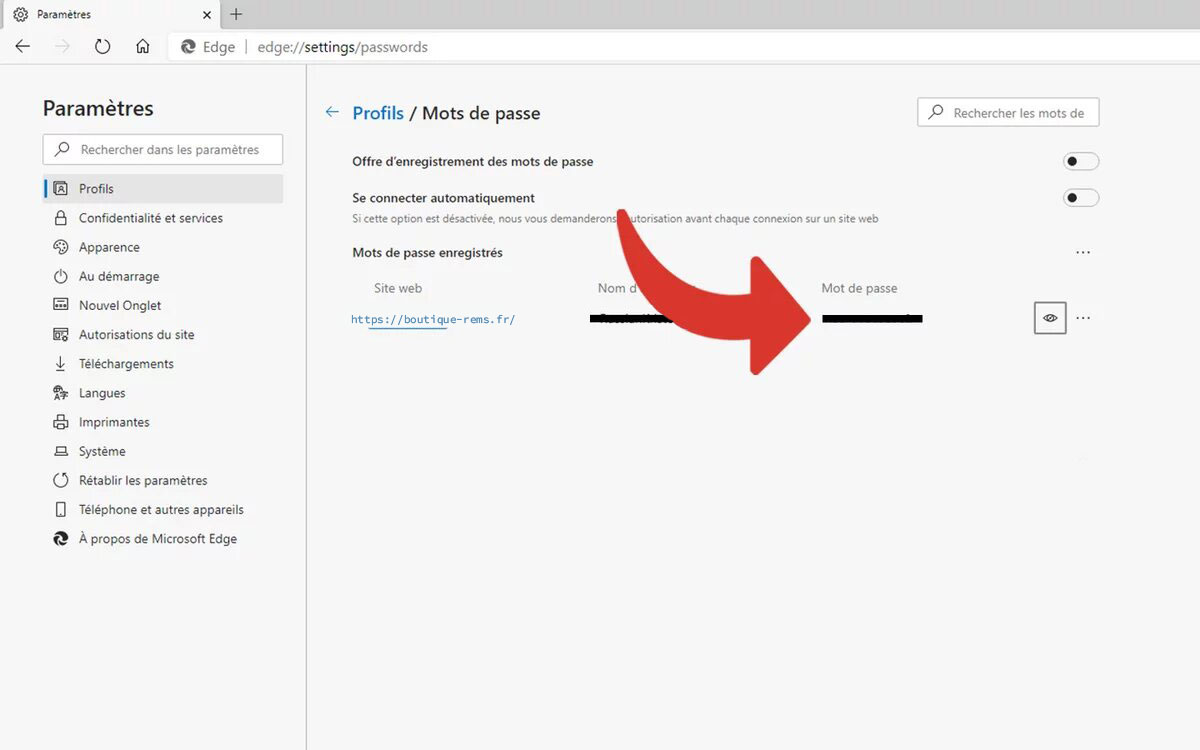Toggle Se connecter automatiquement switch

1080,198
